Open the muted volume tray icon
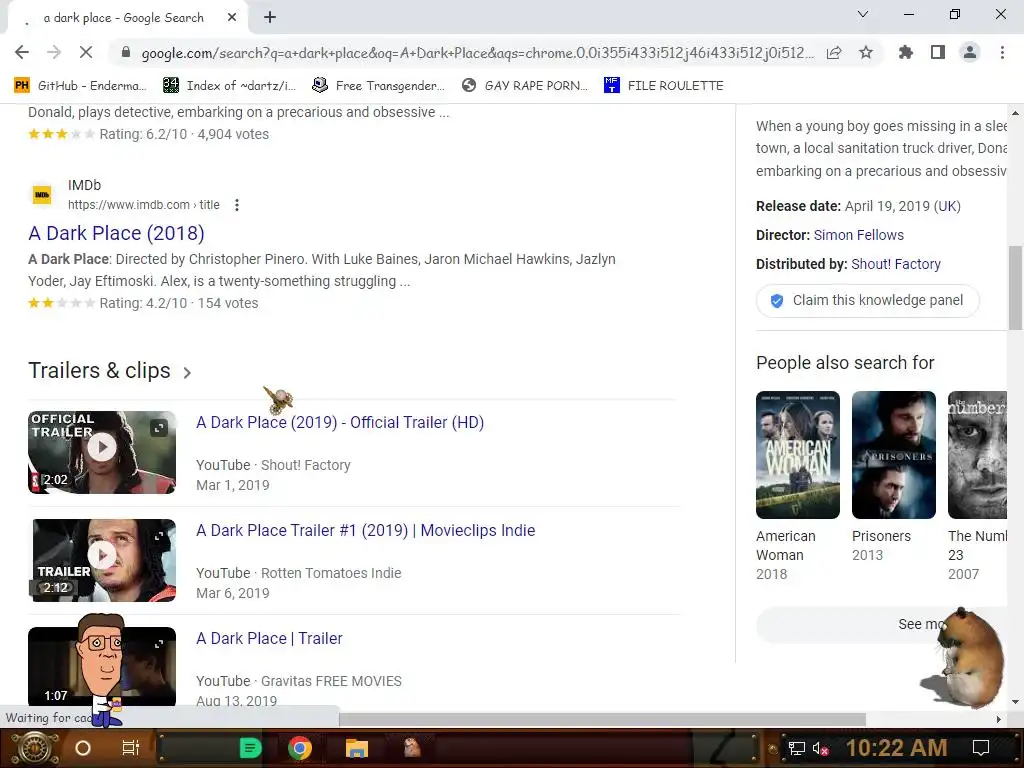Screen dimensions: 1024x768 (x=820, y=748)
